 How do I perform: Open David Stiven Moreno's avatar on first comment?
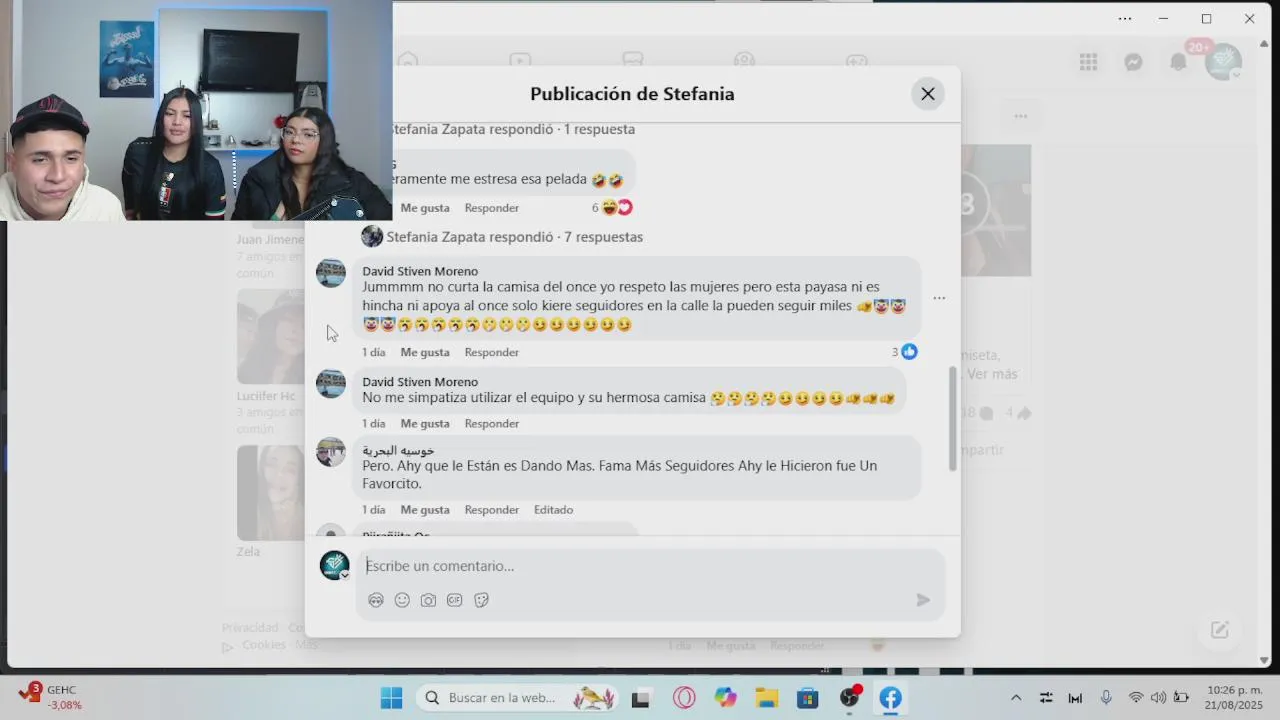[x=331, y=273]
